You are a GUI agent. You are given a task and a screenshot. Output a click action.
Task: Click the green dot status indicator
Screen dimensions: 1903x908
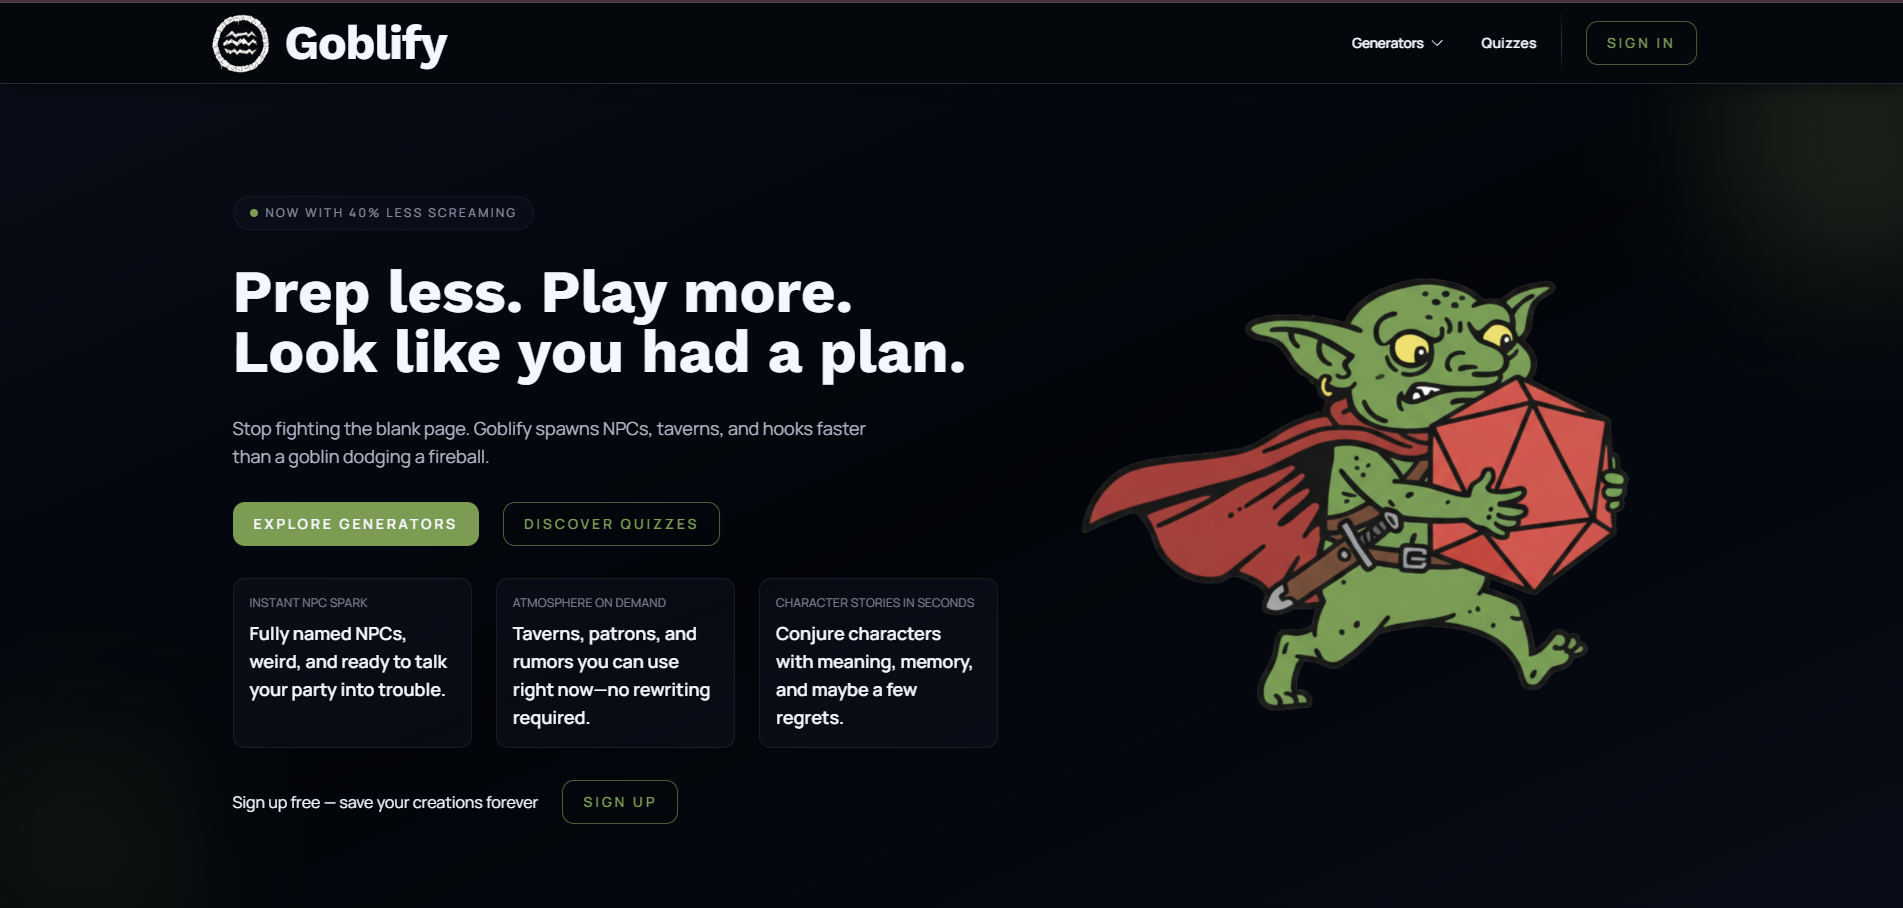[x=254, y=213]
